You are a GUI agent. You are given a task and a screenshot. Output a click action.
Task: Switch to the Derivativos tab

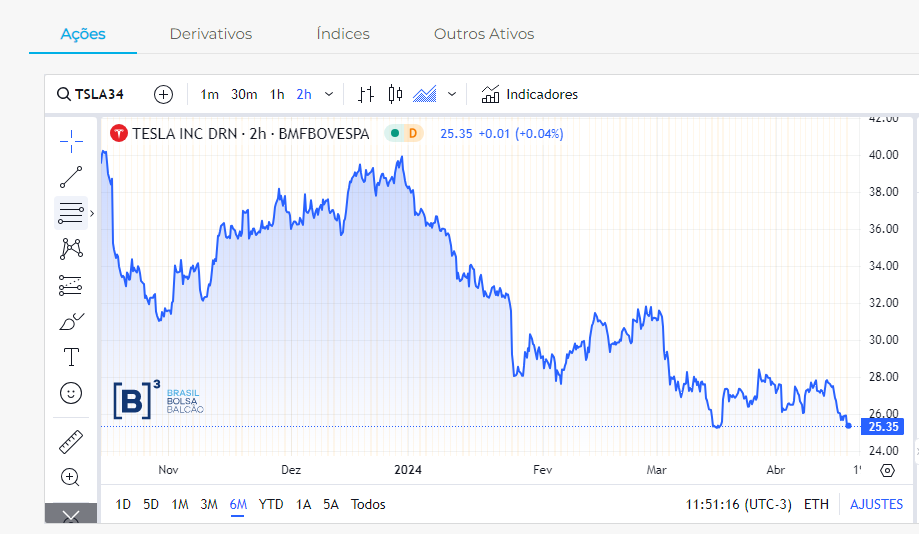point(211,34)
